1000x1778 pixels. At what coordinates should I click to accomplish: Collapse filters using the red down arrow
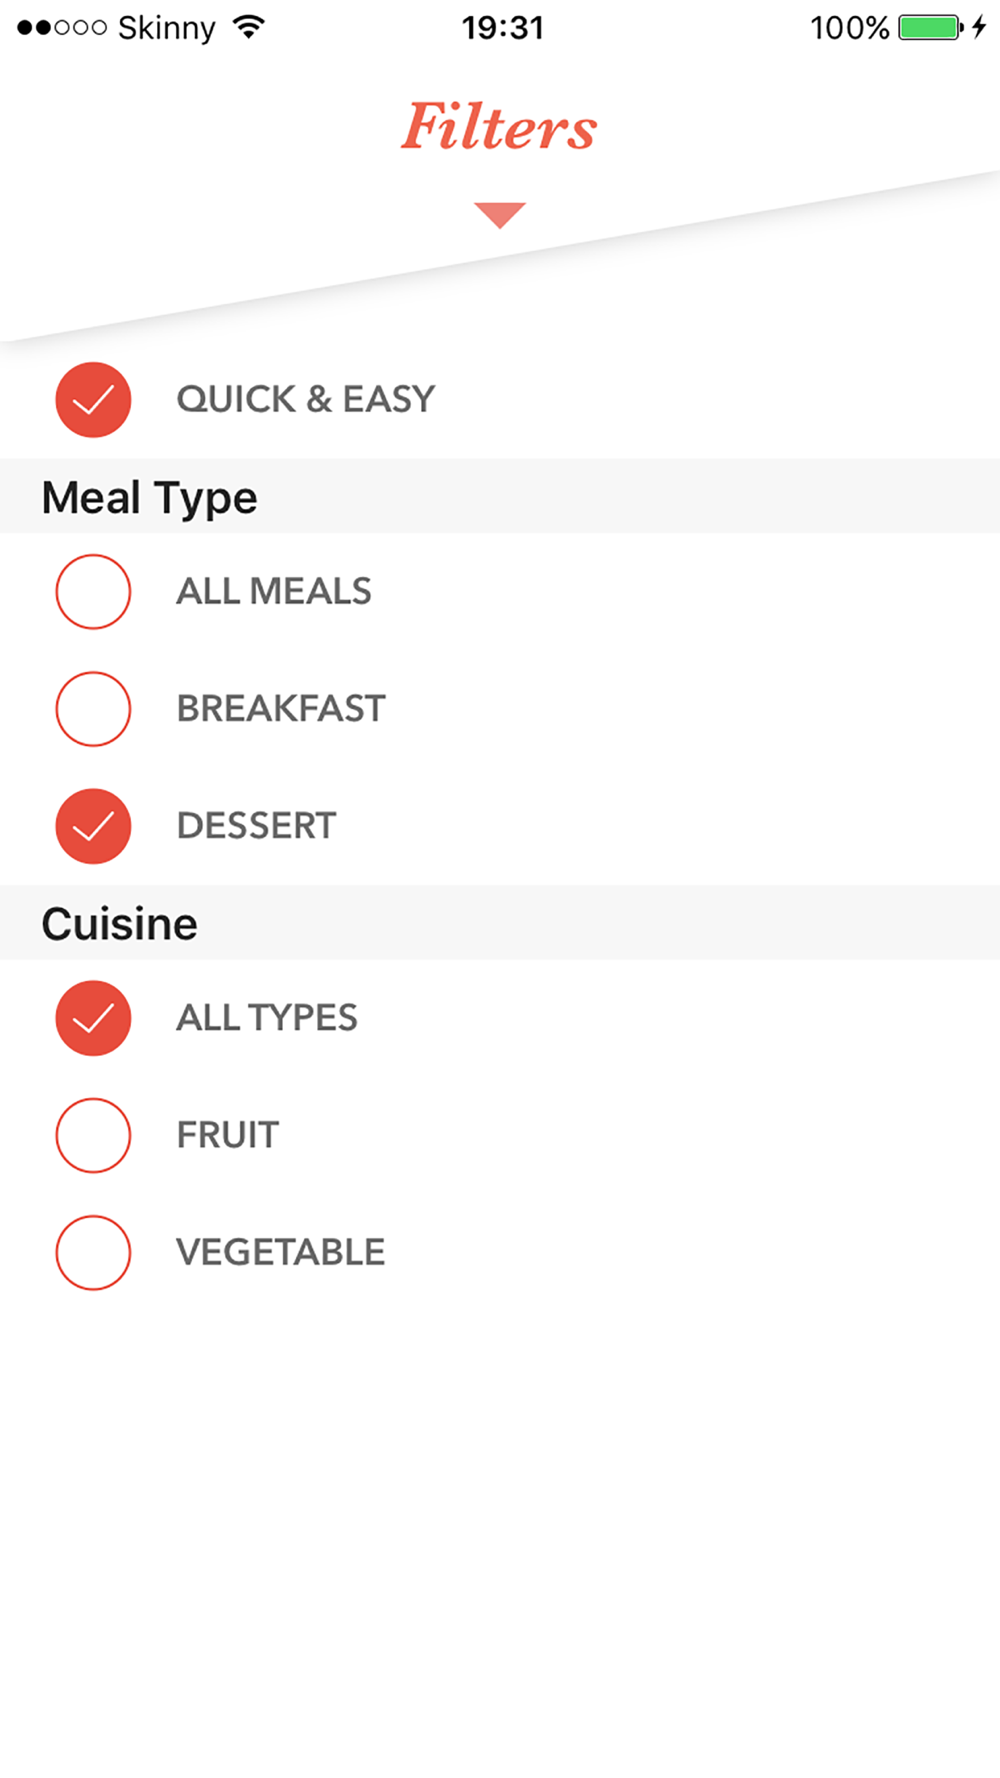[x=500, y=214]
